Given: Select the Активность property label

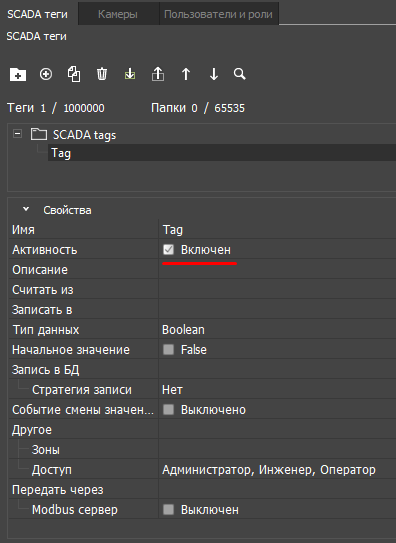Looking at the screenshot, I should coord(45,250).
